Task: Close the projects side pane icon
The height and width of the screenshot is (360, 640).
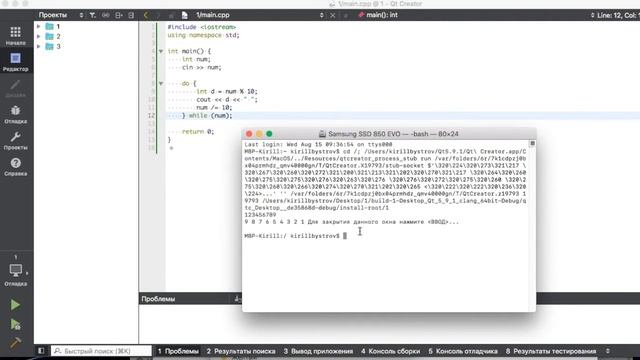Action: click(131, 15)
